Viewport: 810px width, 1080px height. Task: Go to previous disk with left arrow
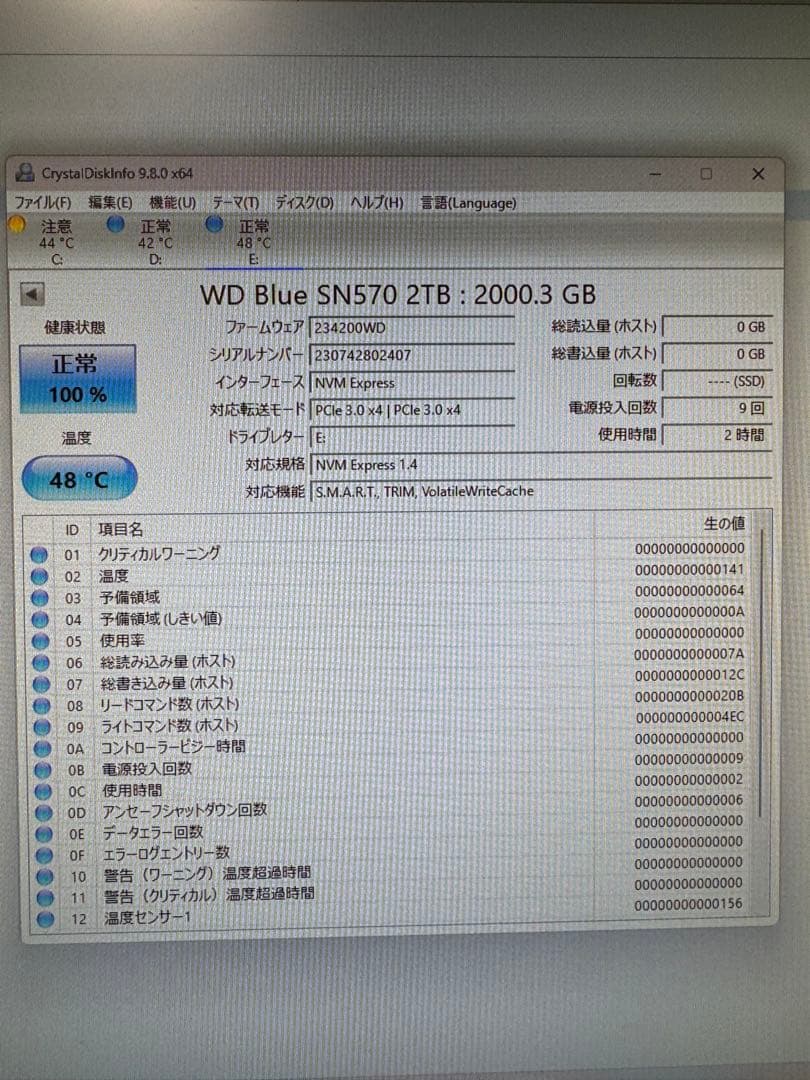[x=32, y=294]
